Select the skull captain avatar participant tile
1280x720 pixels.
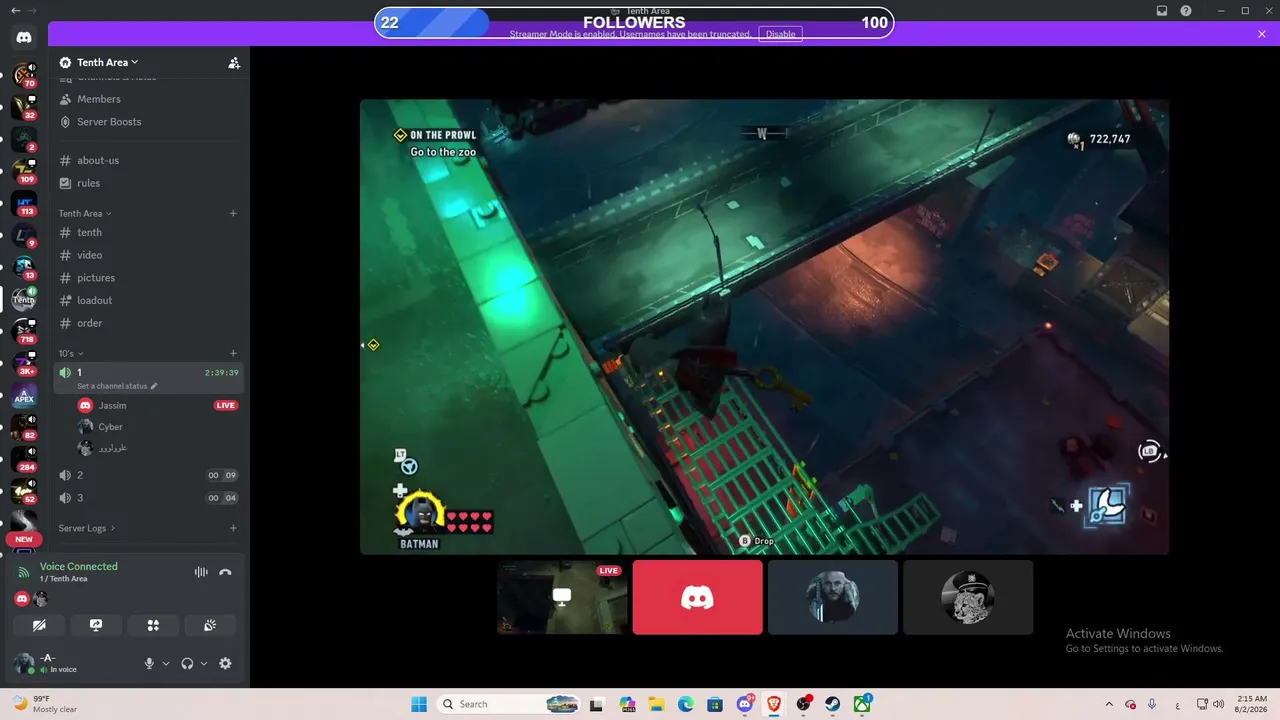pyautogui.click(x=968, y=597)
